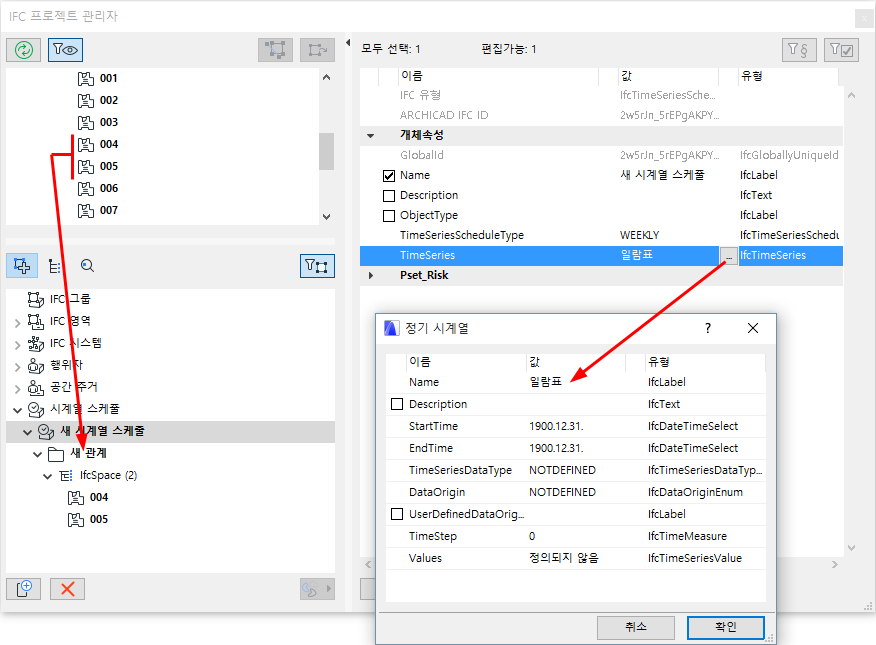Click new assignment plus icon
This screenshot has width=876, height=645.
23,589
